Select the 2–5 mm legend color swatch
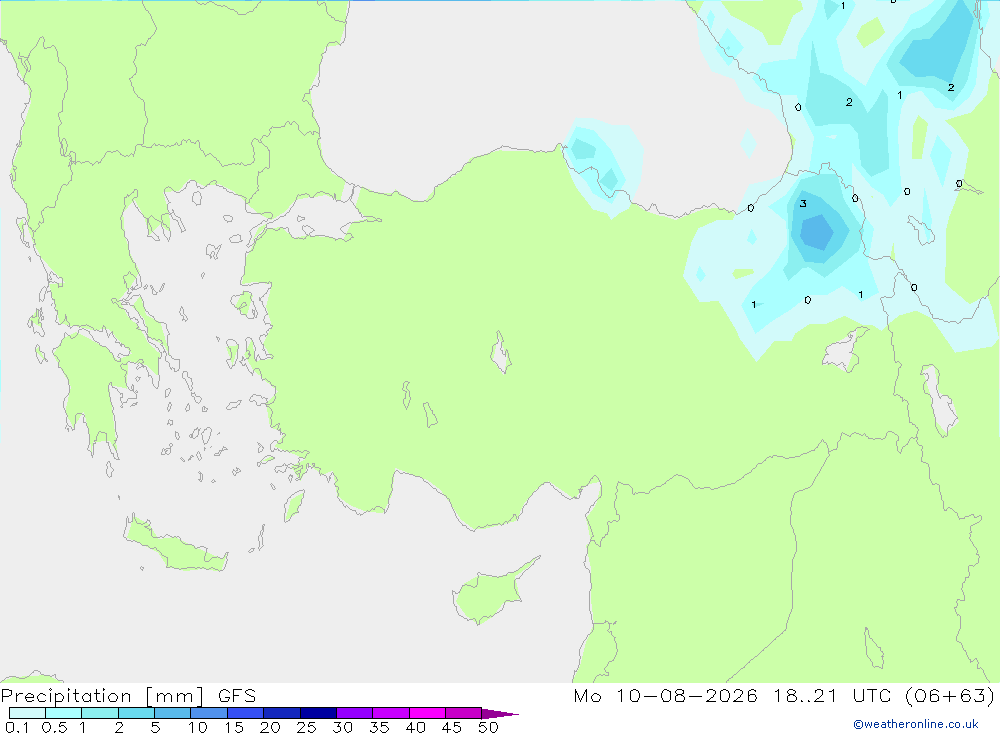The width and height of the screenshot is (1000, 733). pyautogui.click(x=136, y=713)
